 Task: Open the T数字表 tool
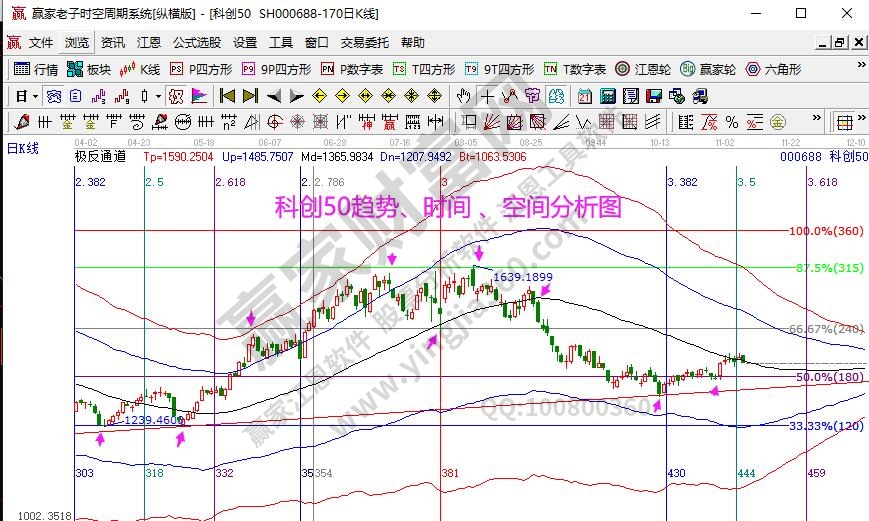pyautogui.click(x=575, y=69)
